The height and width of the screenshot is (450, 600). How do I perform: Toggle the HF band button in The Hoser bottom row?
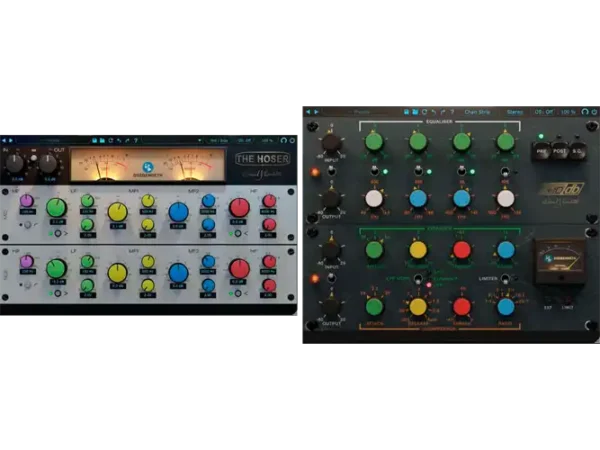pos(238,293)
